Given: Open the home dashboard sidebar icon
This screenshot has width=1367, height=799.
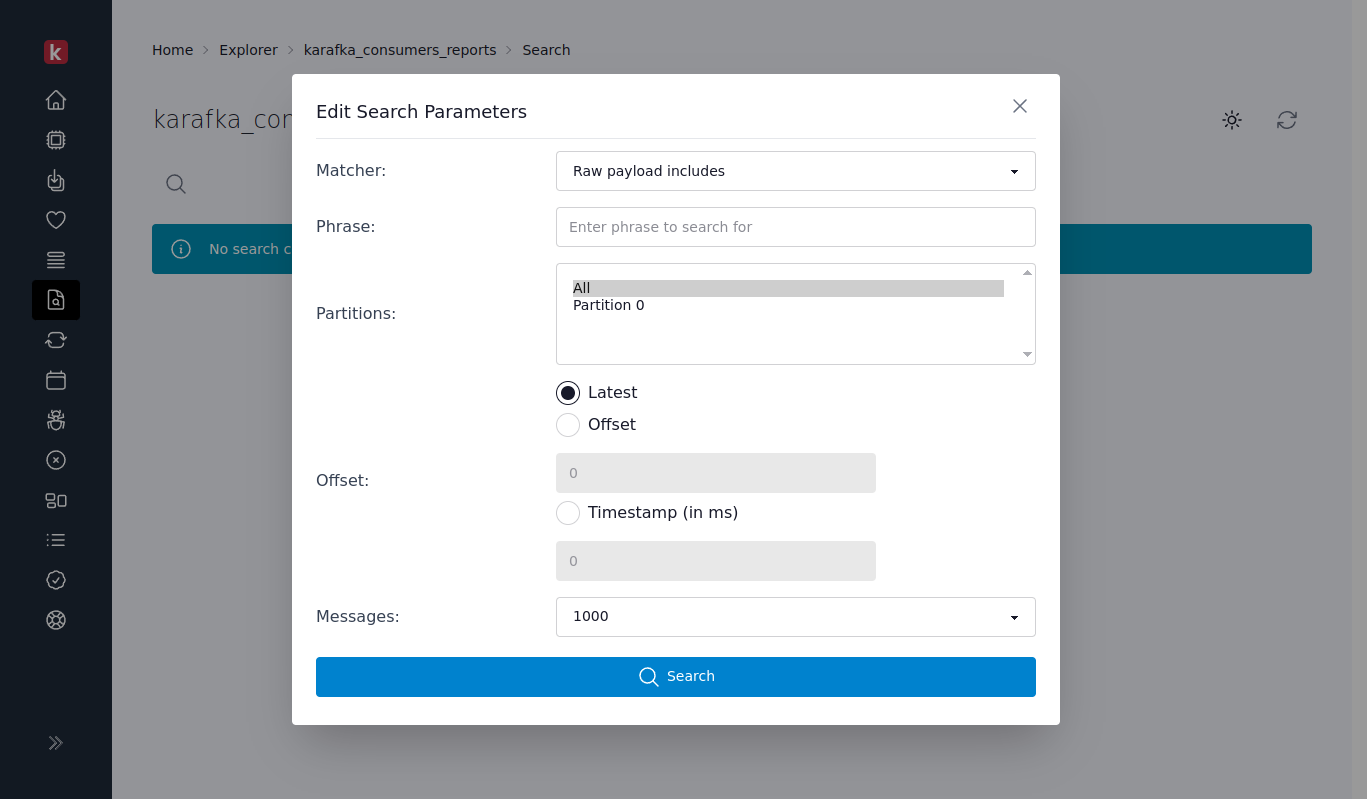Looking at the screenshot, I should [56, 100].
